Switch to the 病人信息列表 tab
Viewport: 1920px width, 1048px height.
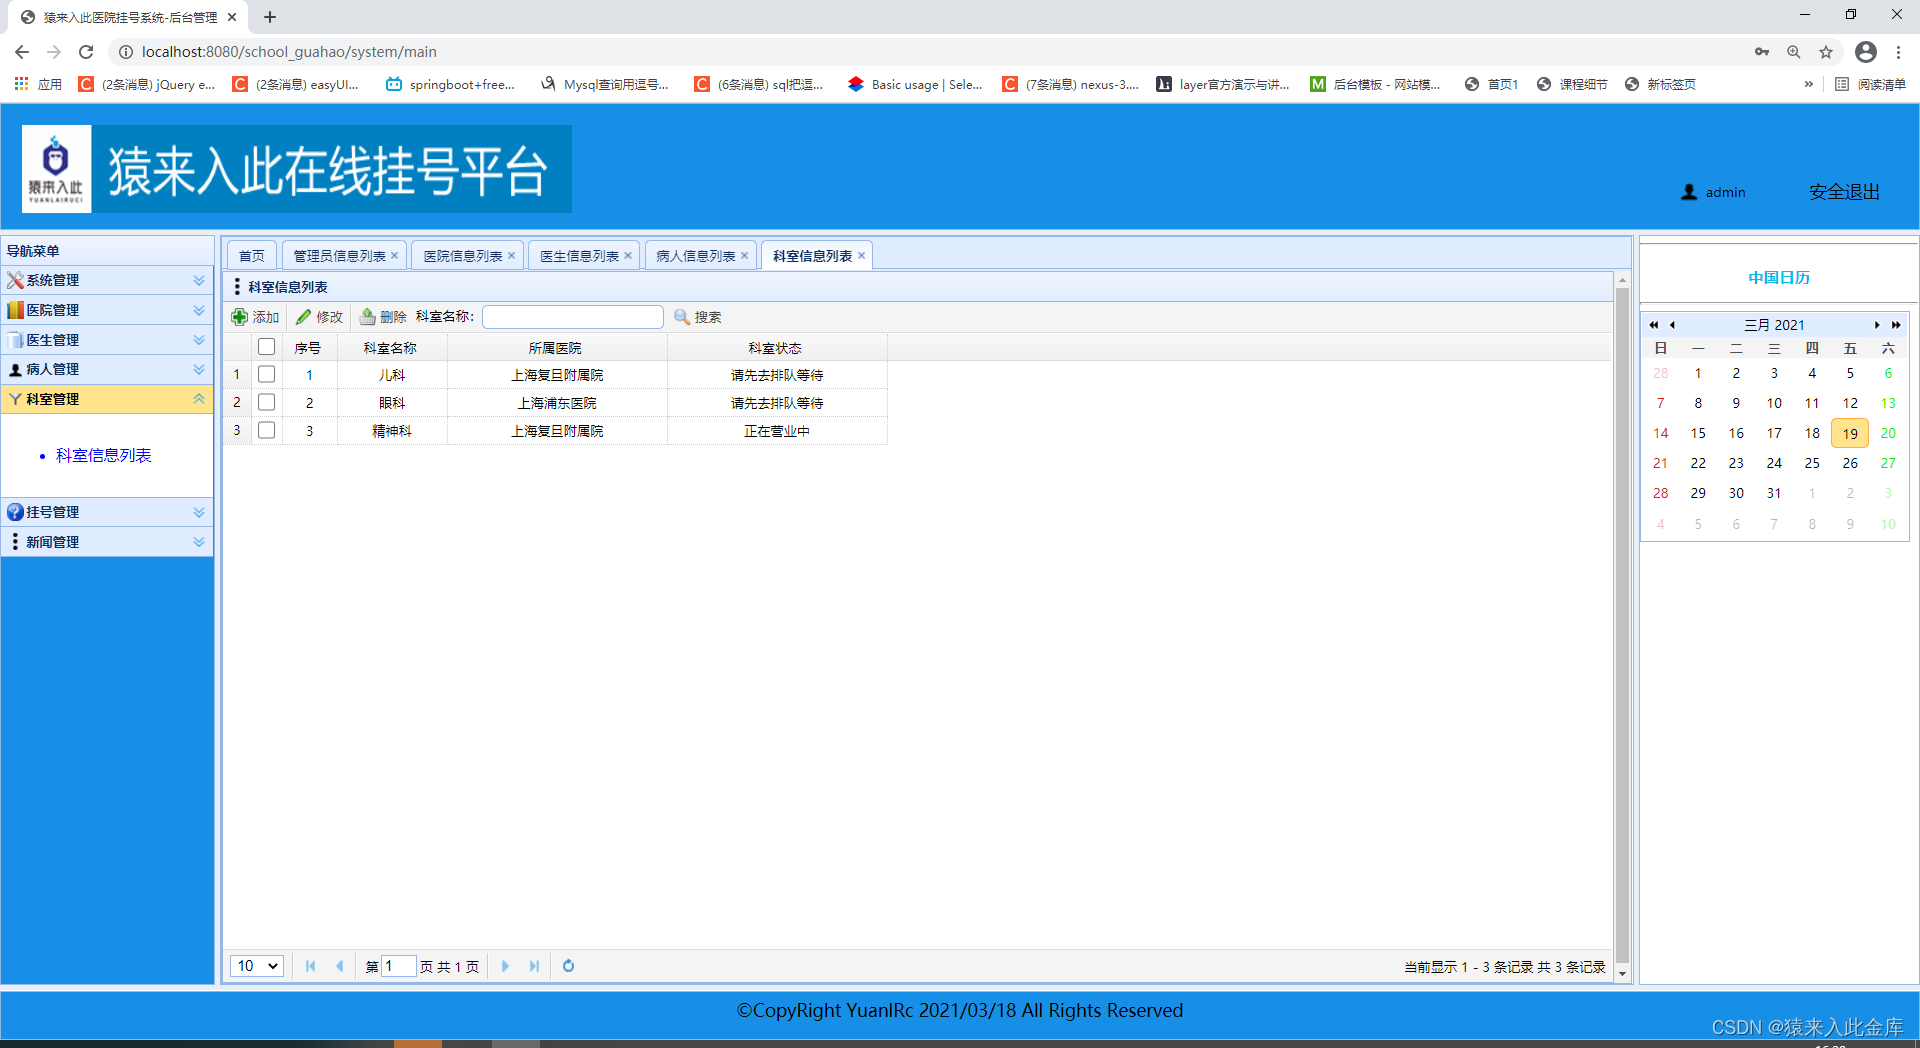point(695,256)
